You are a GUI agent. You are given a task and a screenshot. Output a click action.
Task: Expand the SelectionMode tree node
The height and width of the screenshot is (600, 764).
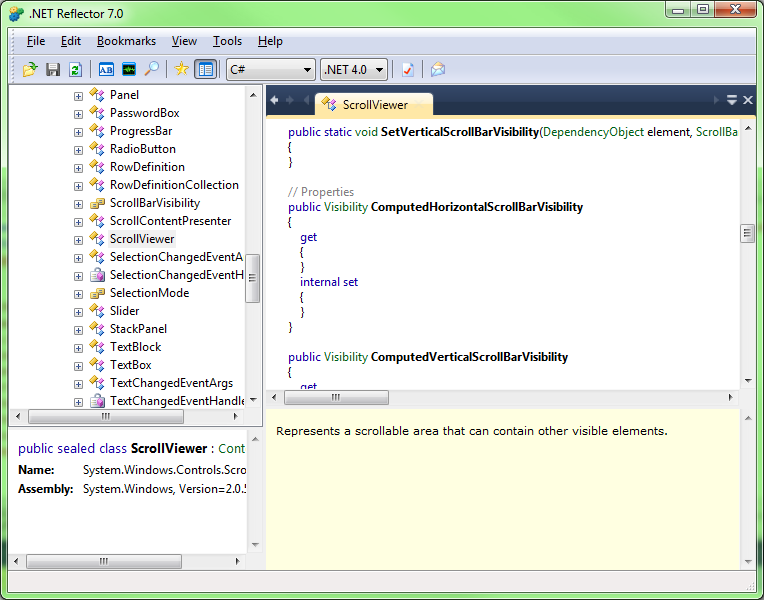click(78, 294)
